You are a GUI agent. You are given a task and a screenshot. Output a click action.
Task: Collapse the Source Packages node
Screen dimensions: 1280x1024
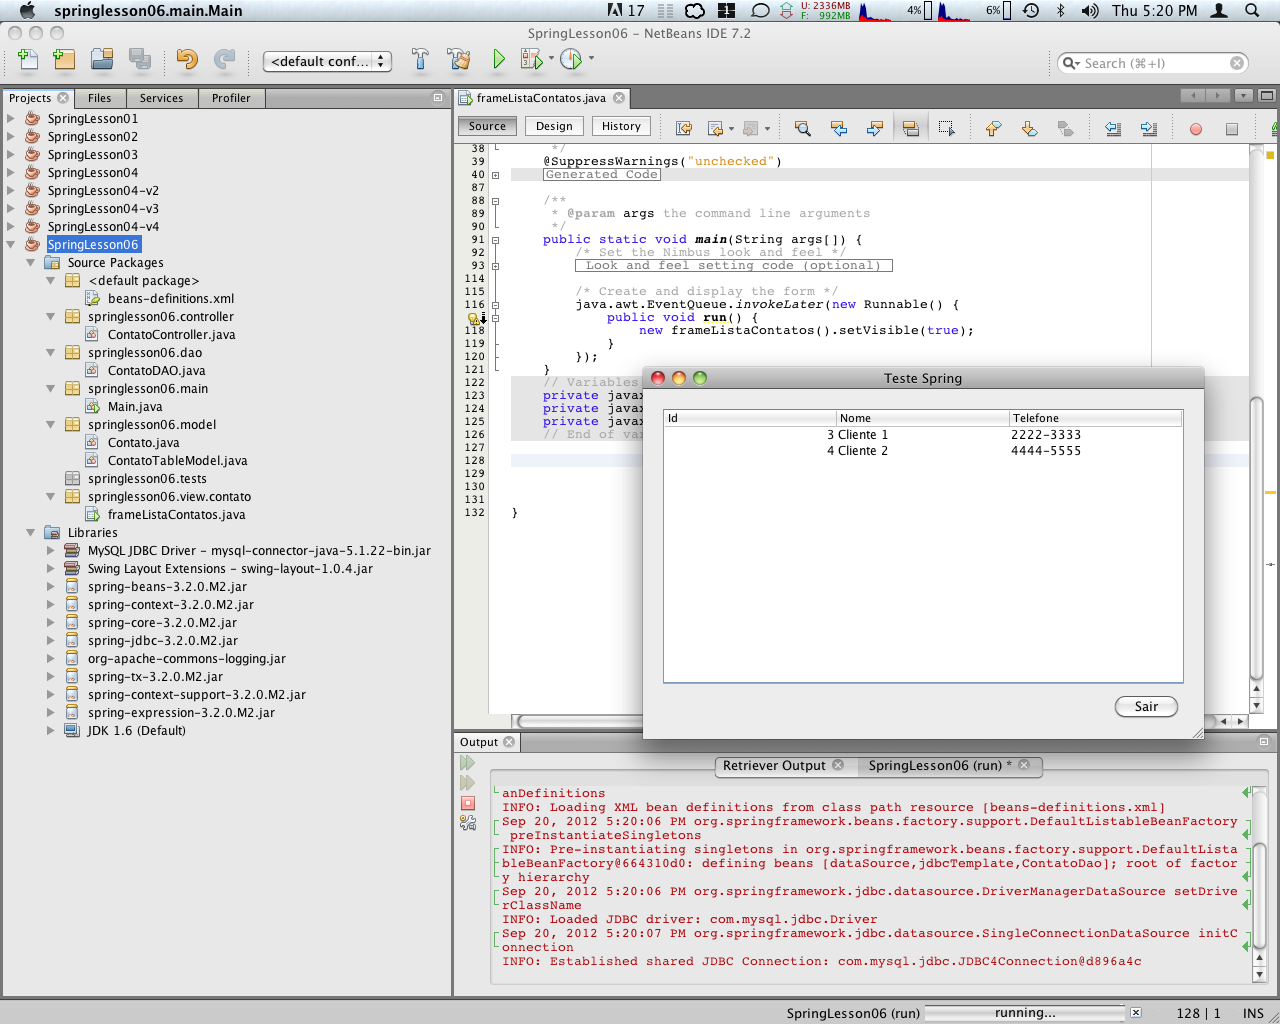[x=31, y=262]
